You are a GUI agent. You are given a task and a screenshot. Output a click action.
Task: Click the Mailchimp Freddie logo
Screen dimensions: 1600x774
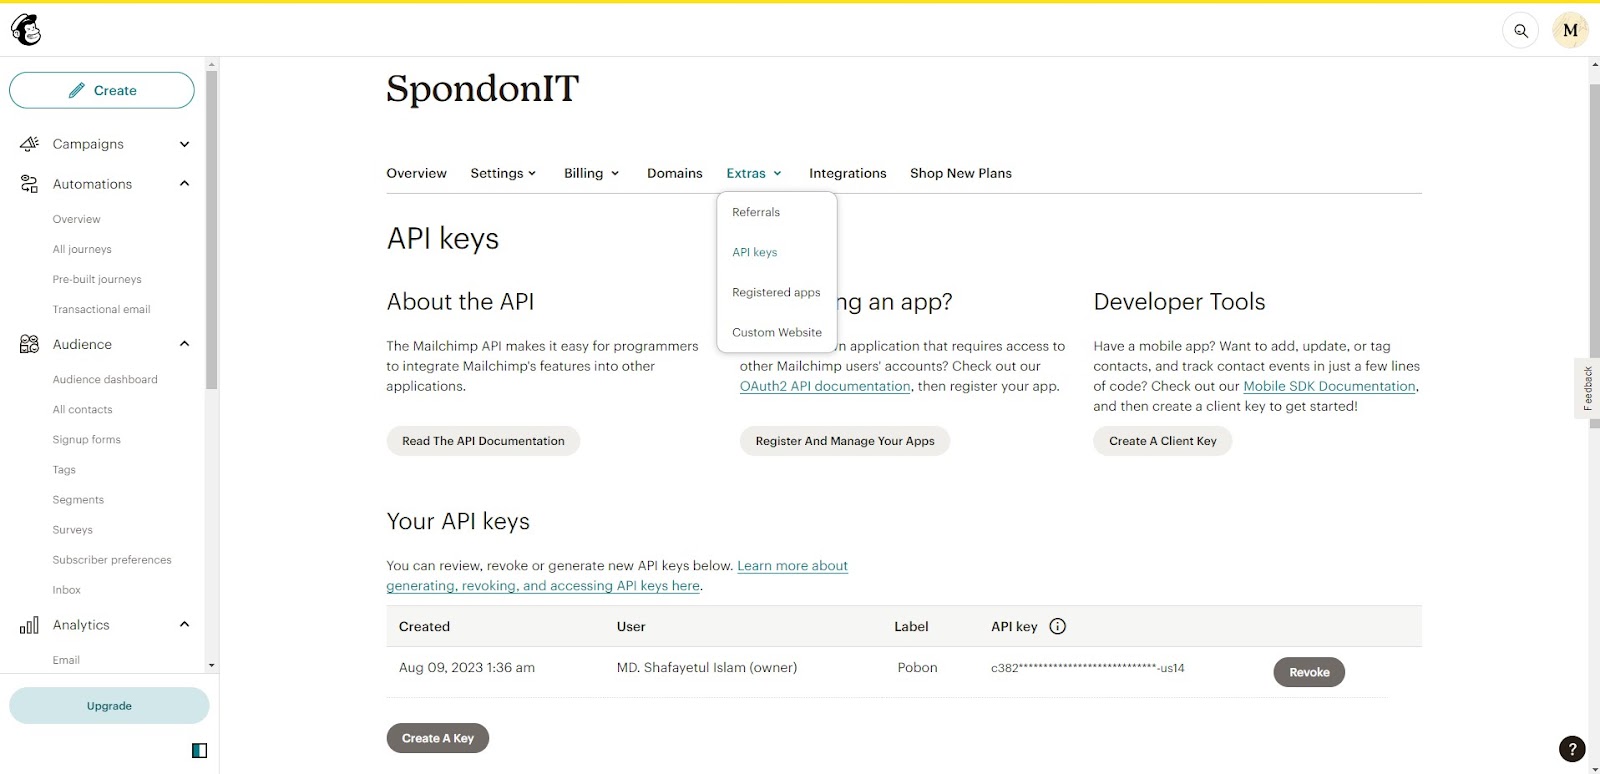coord(26,30)
